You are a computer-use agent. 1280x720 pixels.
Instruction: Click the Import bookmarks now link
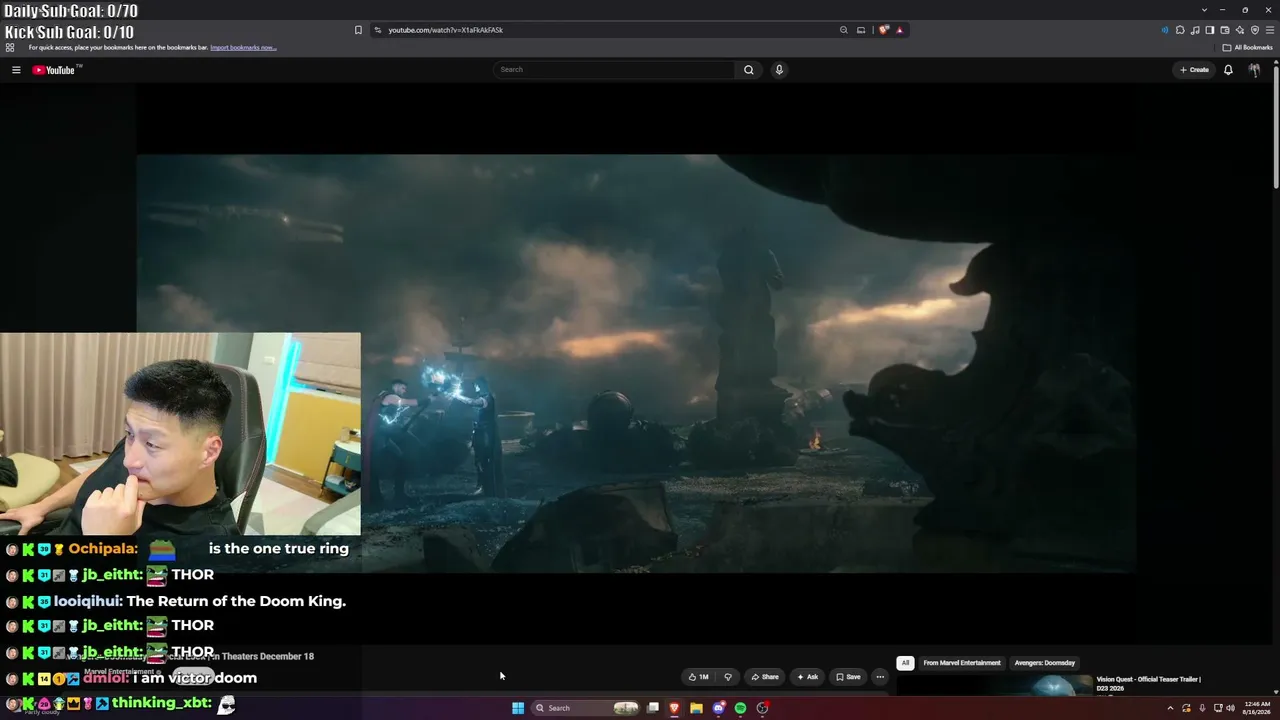243,47
